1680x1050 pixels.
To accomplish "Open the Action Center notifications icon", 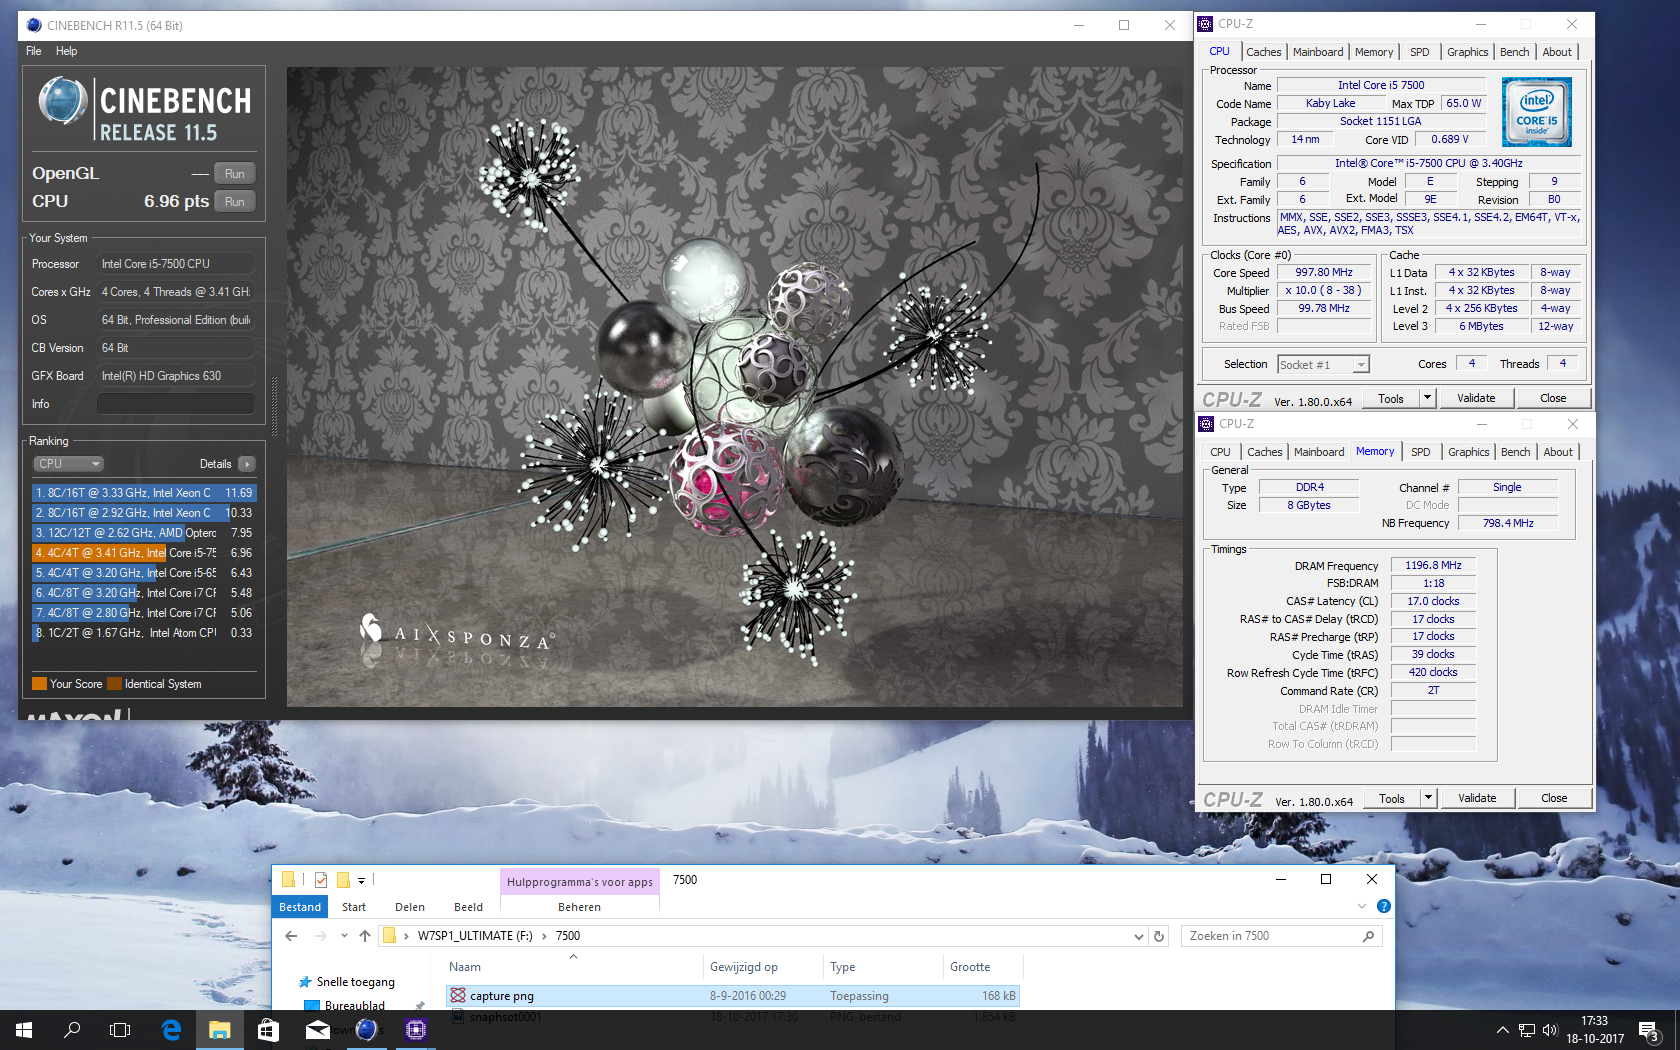I will tap(1650, 1030).
